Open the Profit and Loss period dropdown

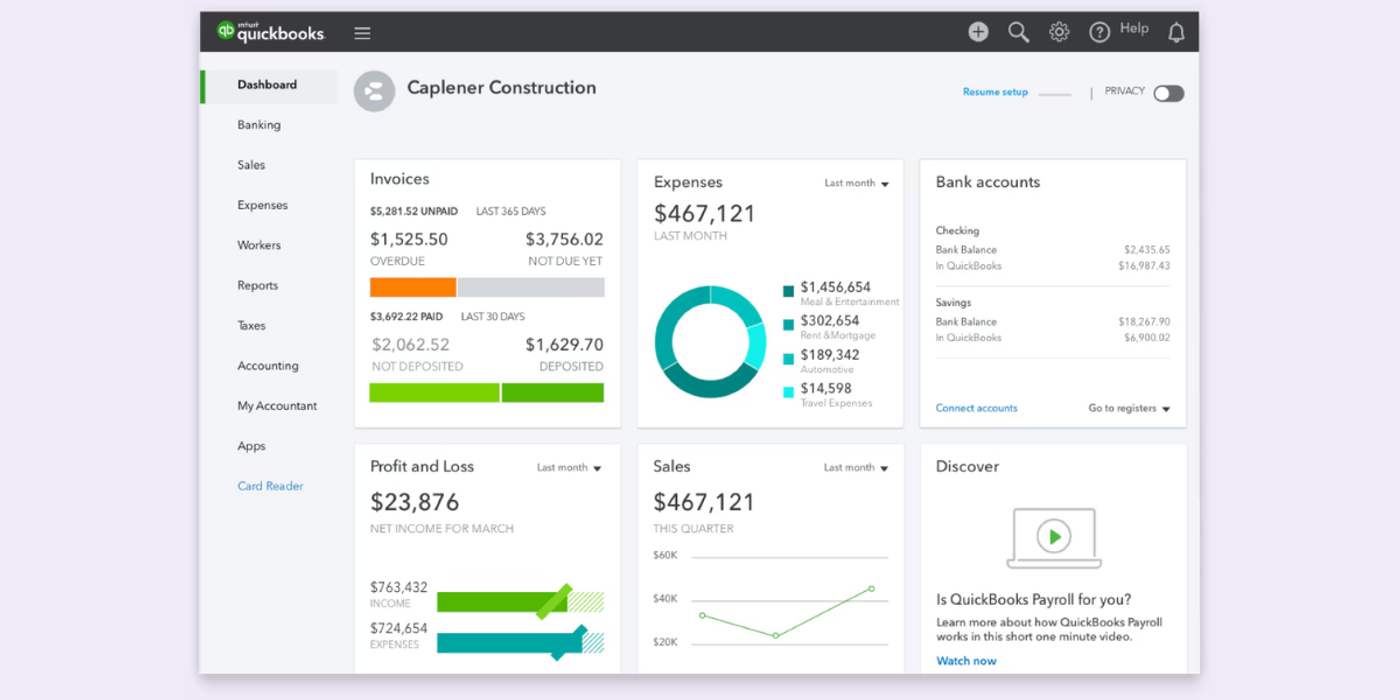click(x=568, y=467)
